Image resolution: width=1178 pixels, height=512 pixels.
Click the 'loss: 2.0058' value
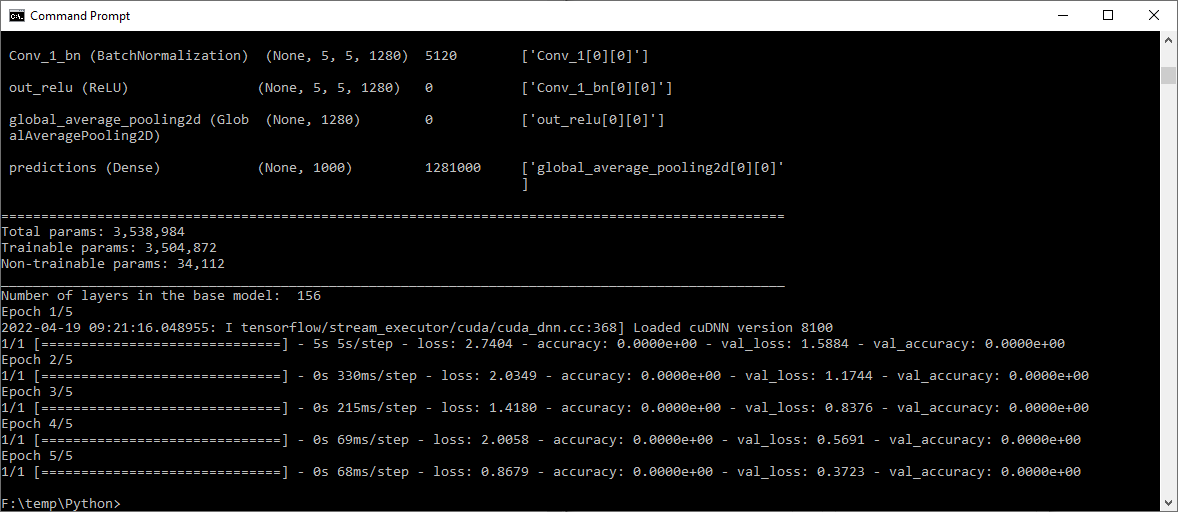click(x=481, y=440)
